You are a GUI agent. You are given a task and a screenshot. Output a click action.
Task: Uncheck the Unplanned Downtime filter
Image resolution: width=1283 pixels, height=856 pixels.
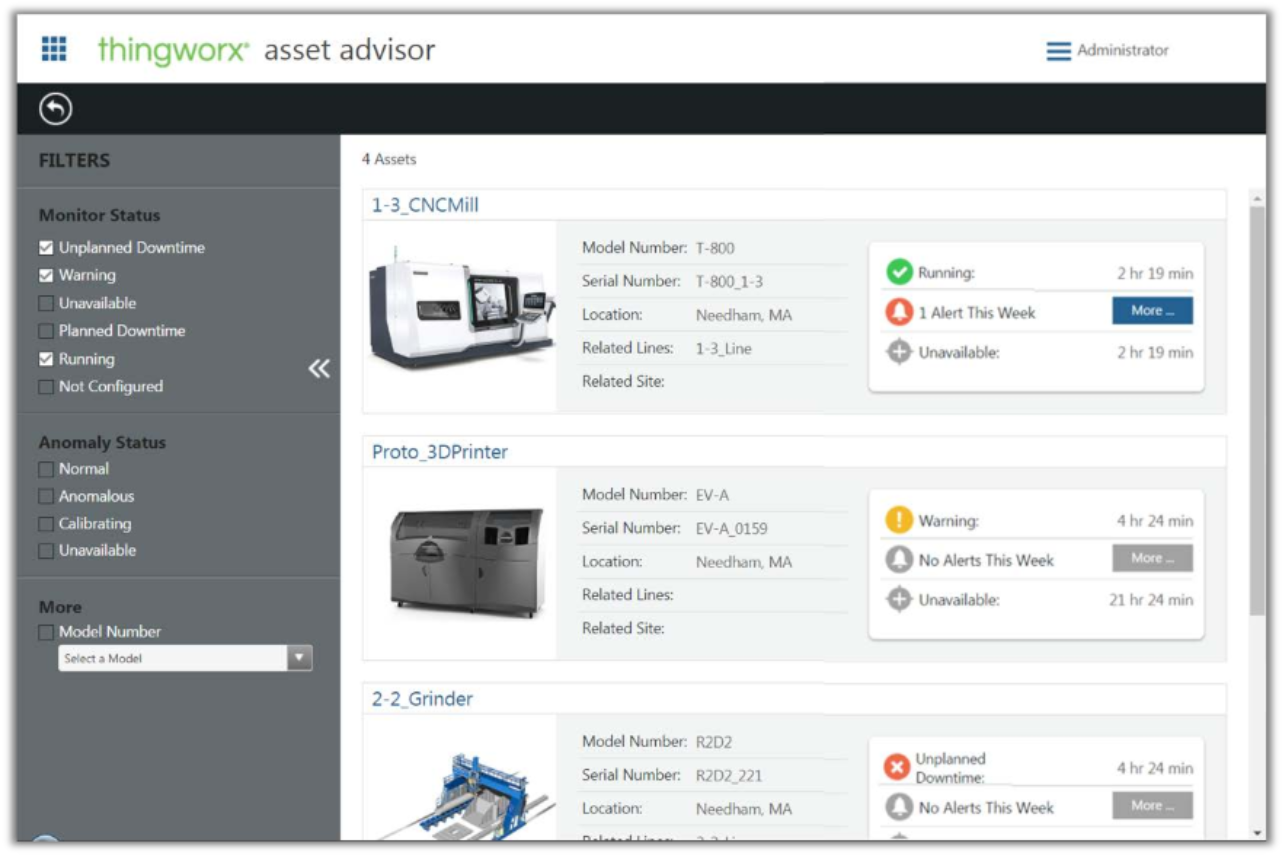[46, 248]
